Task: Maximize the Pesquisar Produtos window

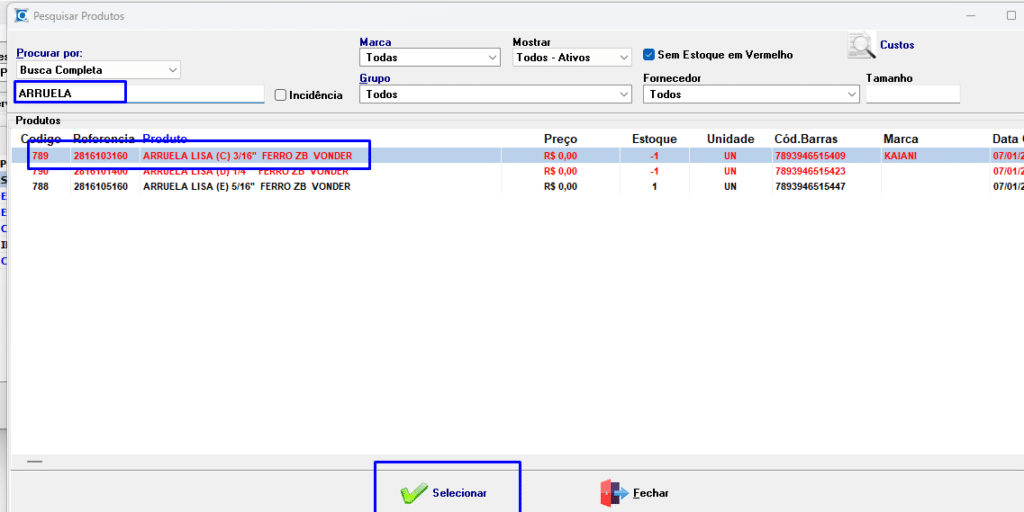Action: pyautogui.click(x=1010, y=16)
